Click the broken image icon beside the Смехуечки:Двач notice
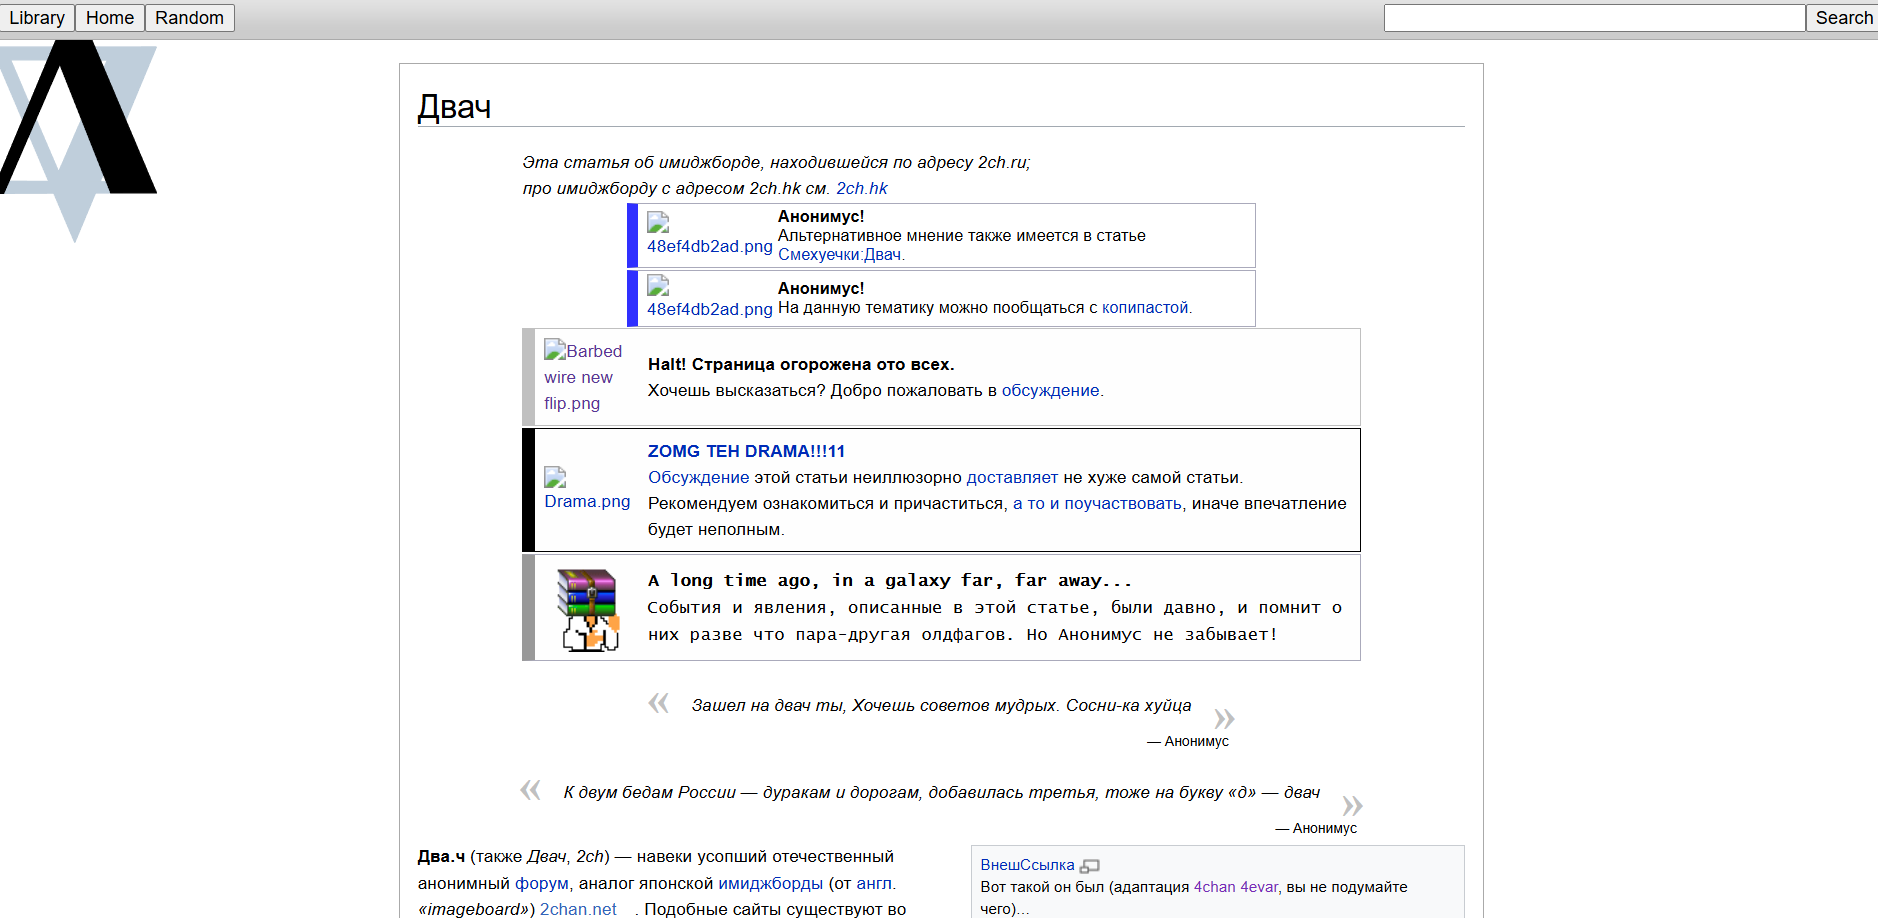The image size is (1878, 918). click(x=658, y=222)
